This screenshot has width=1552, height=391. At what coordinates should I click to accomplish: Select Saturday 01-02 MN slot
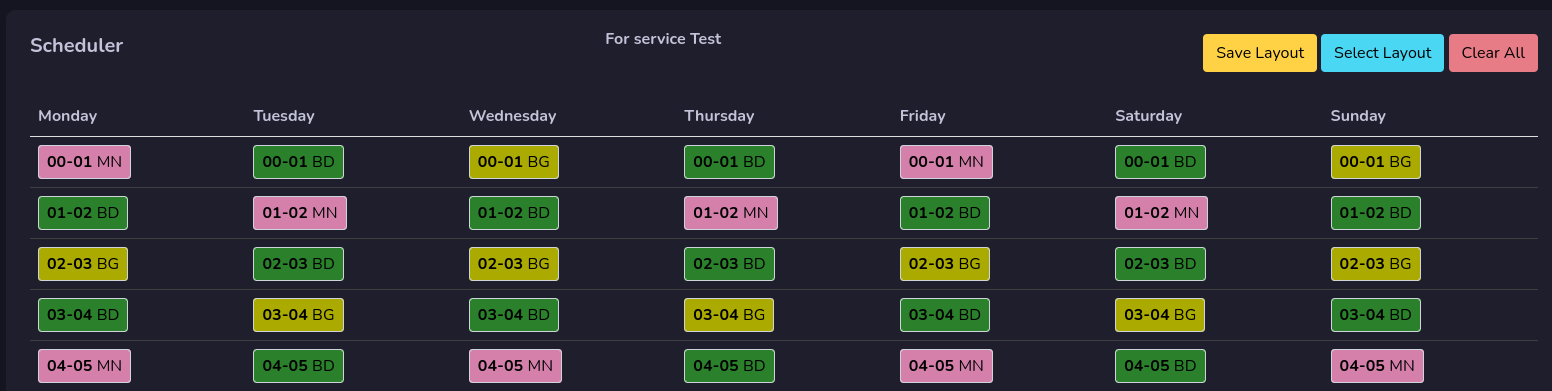point(1161,213)
